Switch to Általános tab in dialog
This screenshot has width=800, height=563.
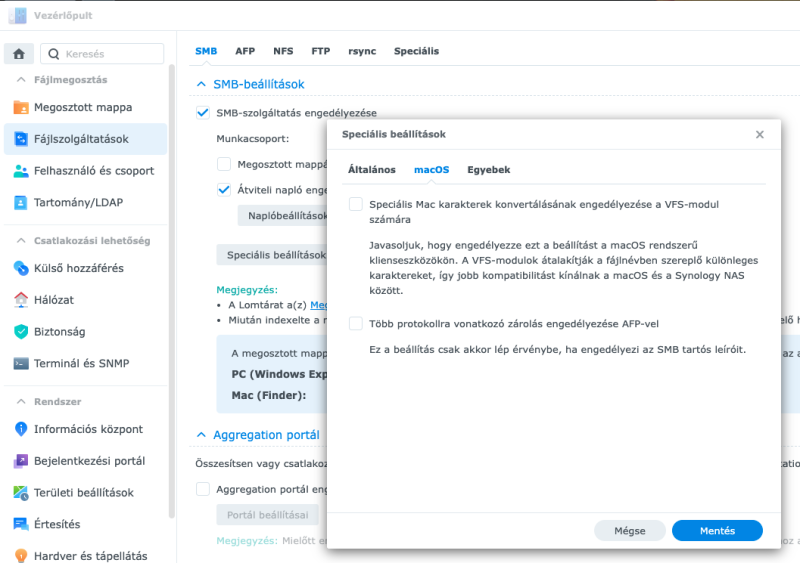point(372,169)
